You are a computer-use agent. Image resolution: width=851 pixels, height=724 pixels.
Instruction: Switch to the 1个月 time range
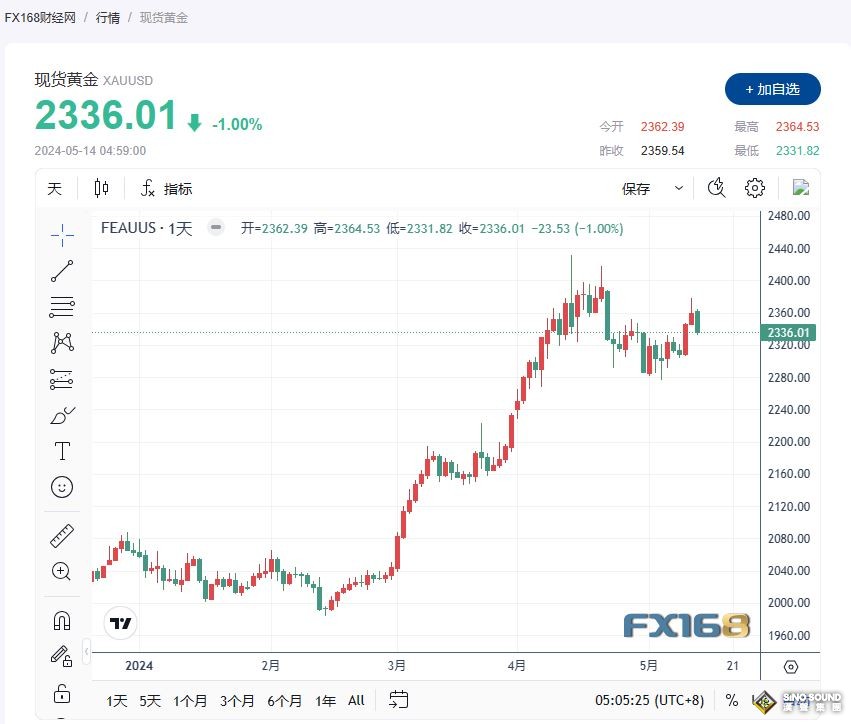pyautogui.click(x=190, y=701)
